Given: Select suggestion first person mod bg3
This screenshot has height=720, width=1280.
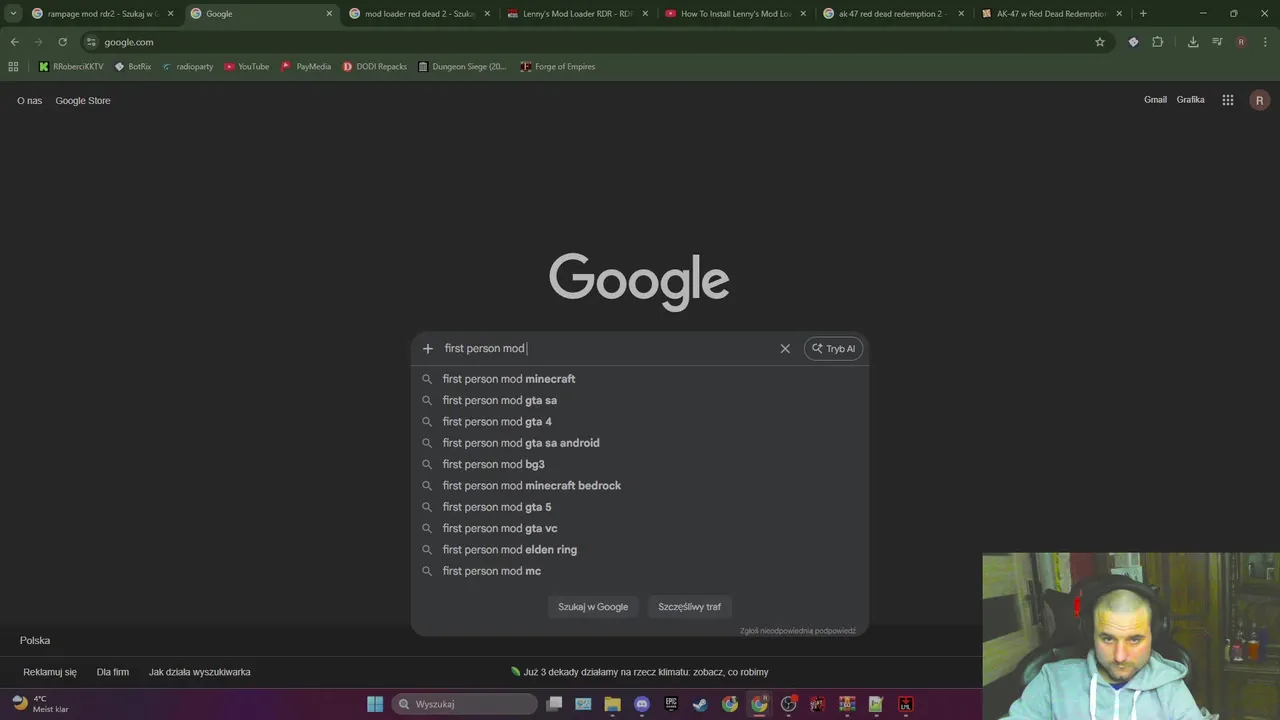Looking at the screenshot, I should (x=640, y=464).
